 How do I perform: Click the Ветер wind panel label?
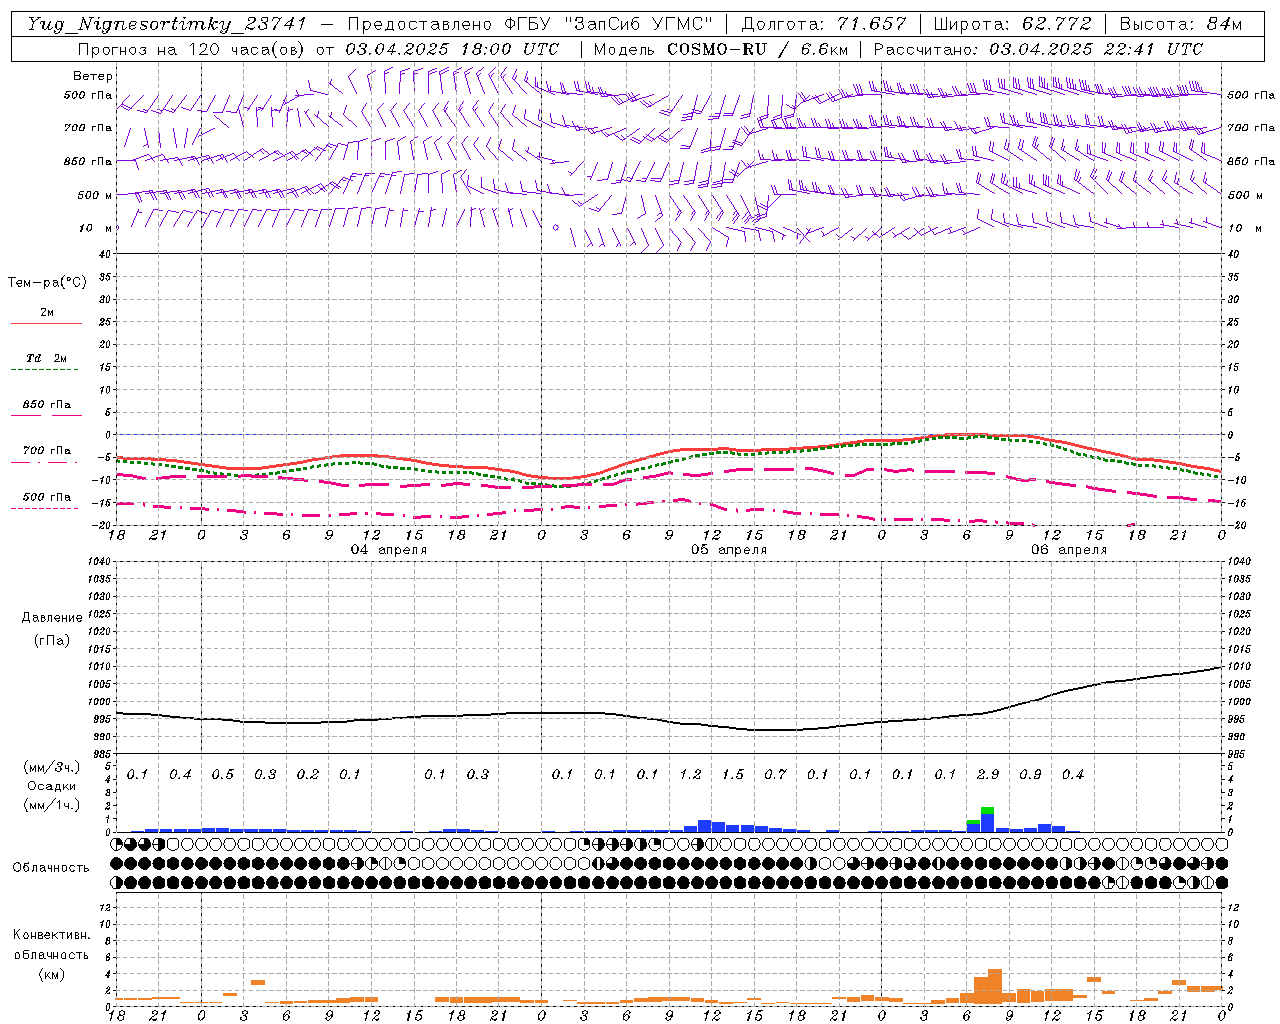pos(93,76)
